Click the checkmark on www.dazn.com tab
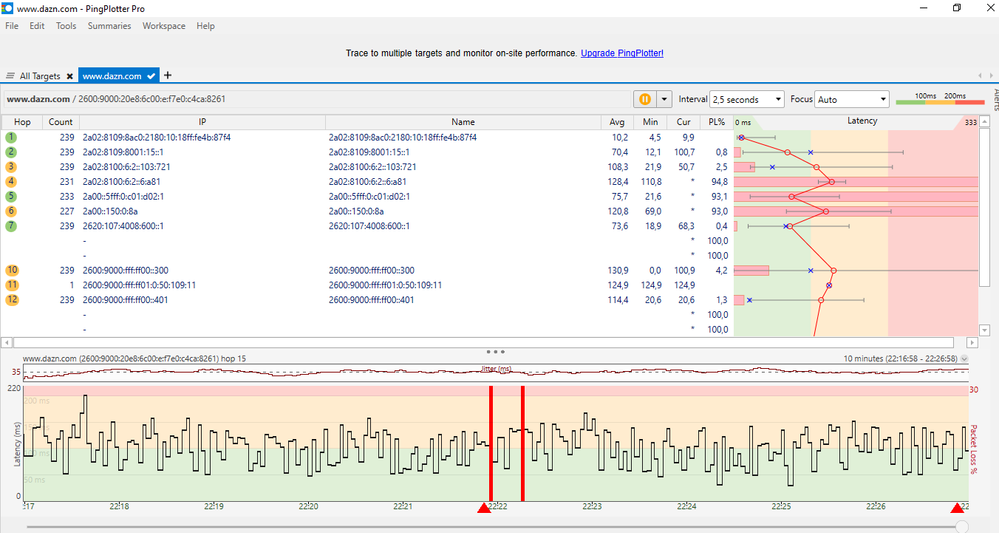Screen dimensions: 999x533 [151, 76]
